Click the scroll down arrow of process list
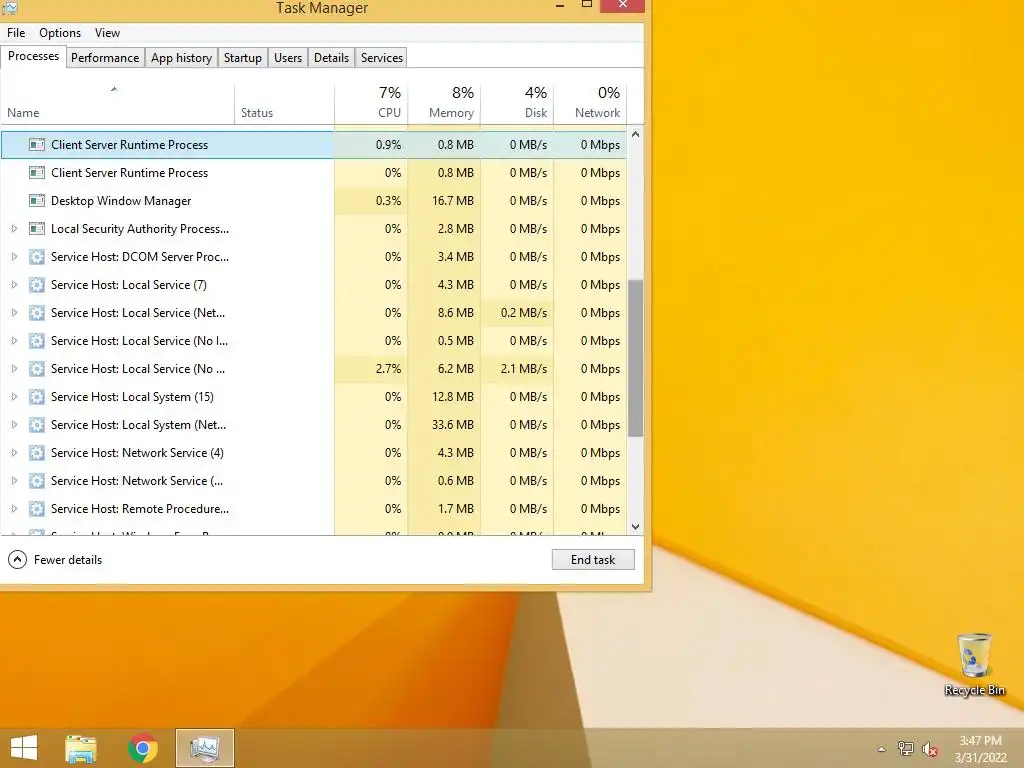 pos(635,526)
